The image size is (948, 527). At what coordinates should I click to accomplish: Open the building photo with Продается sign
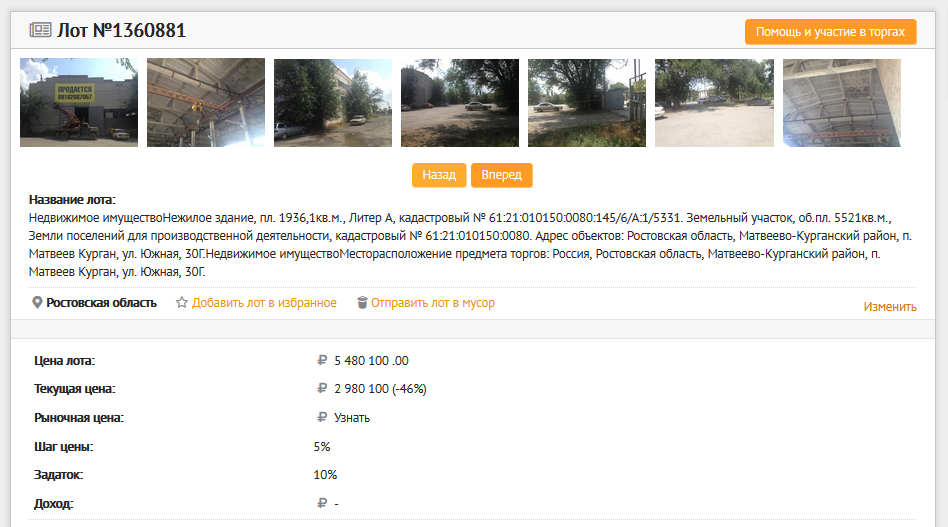click(79, 103)
